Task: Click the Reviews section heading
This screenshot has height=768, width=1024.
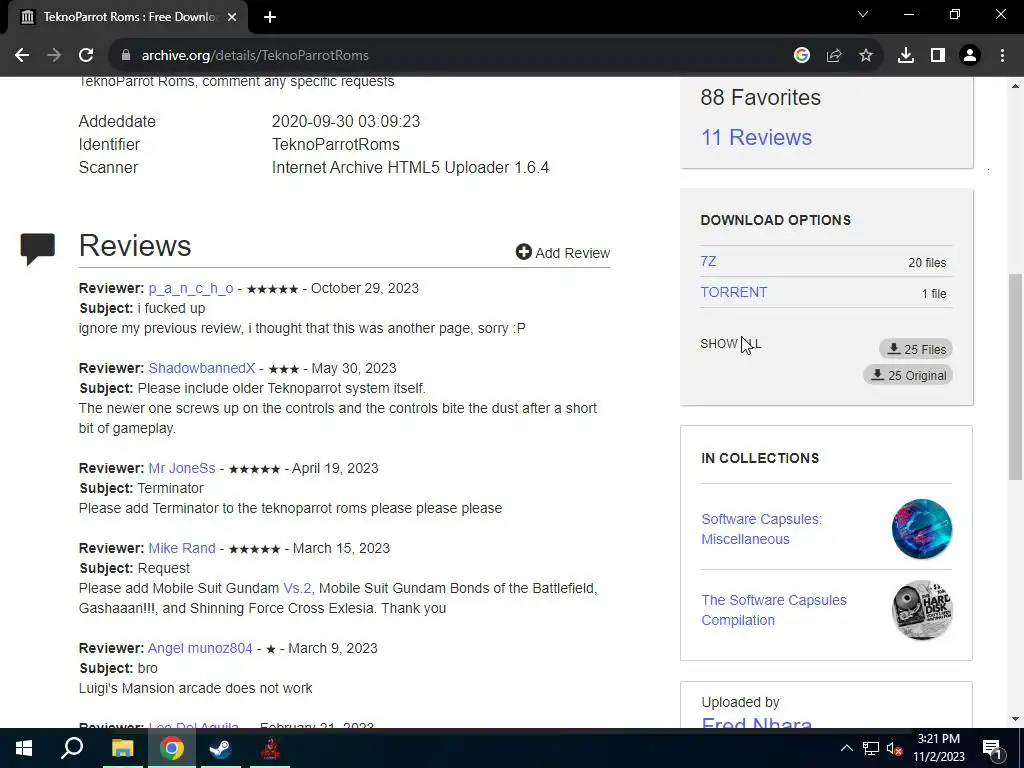Action: (x=135, y=246)
